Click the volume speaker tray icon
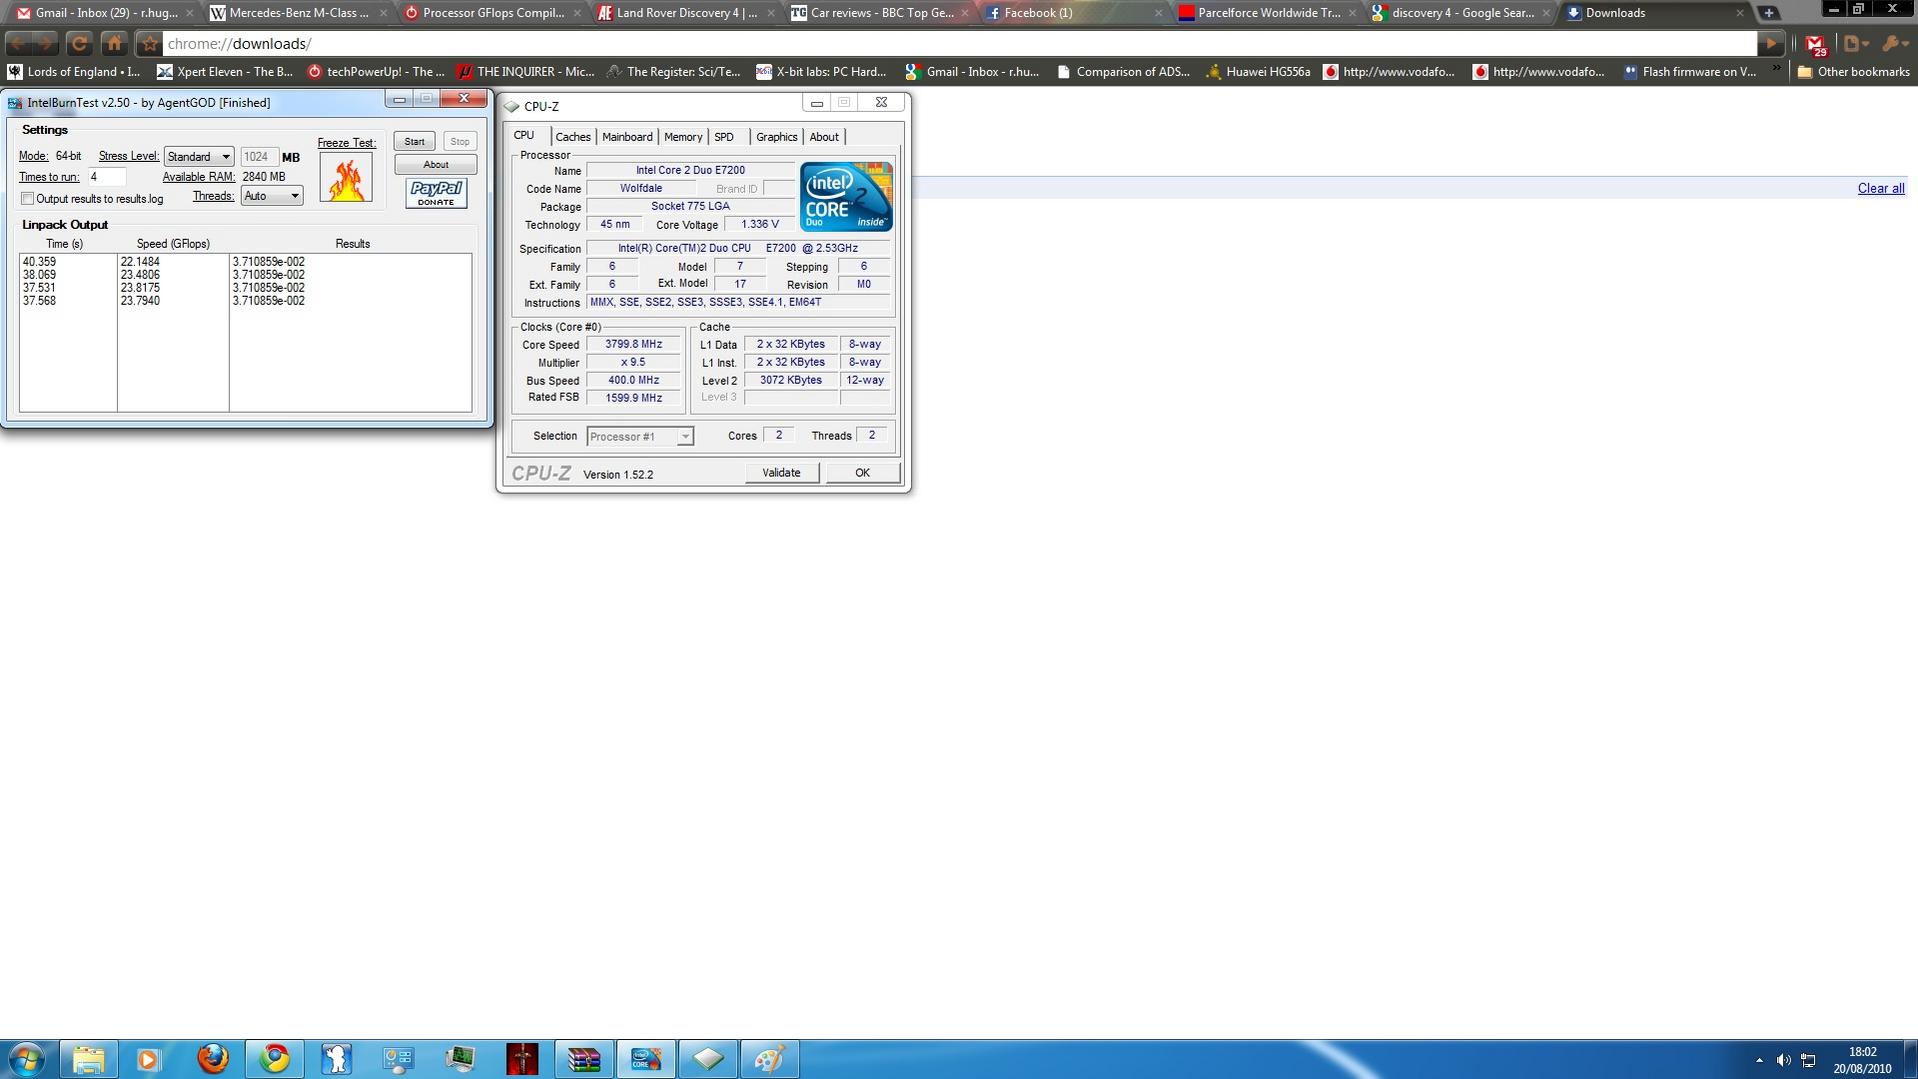1918x1079 pixels. (x=1783, y=1060)
